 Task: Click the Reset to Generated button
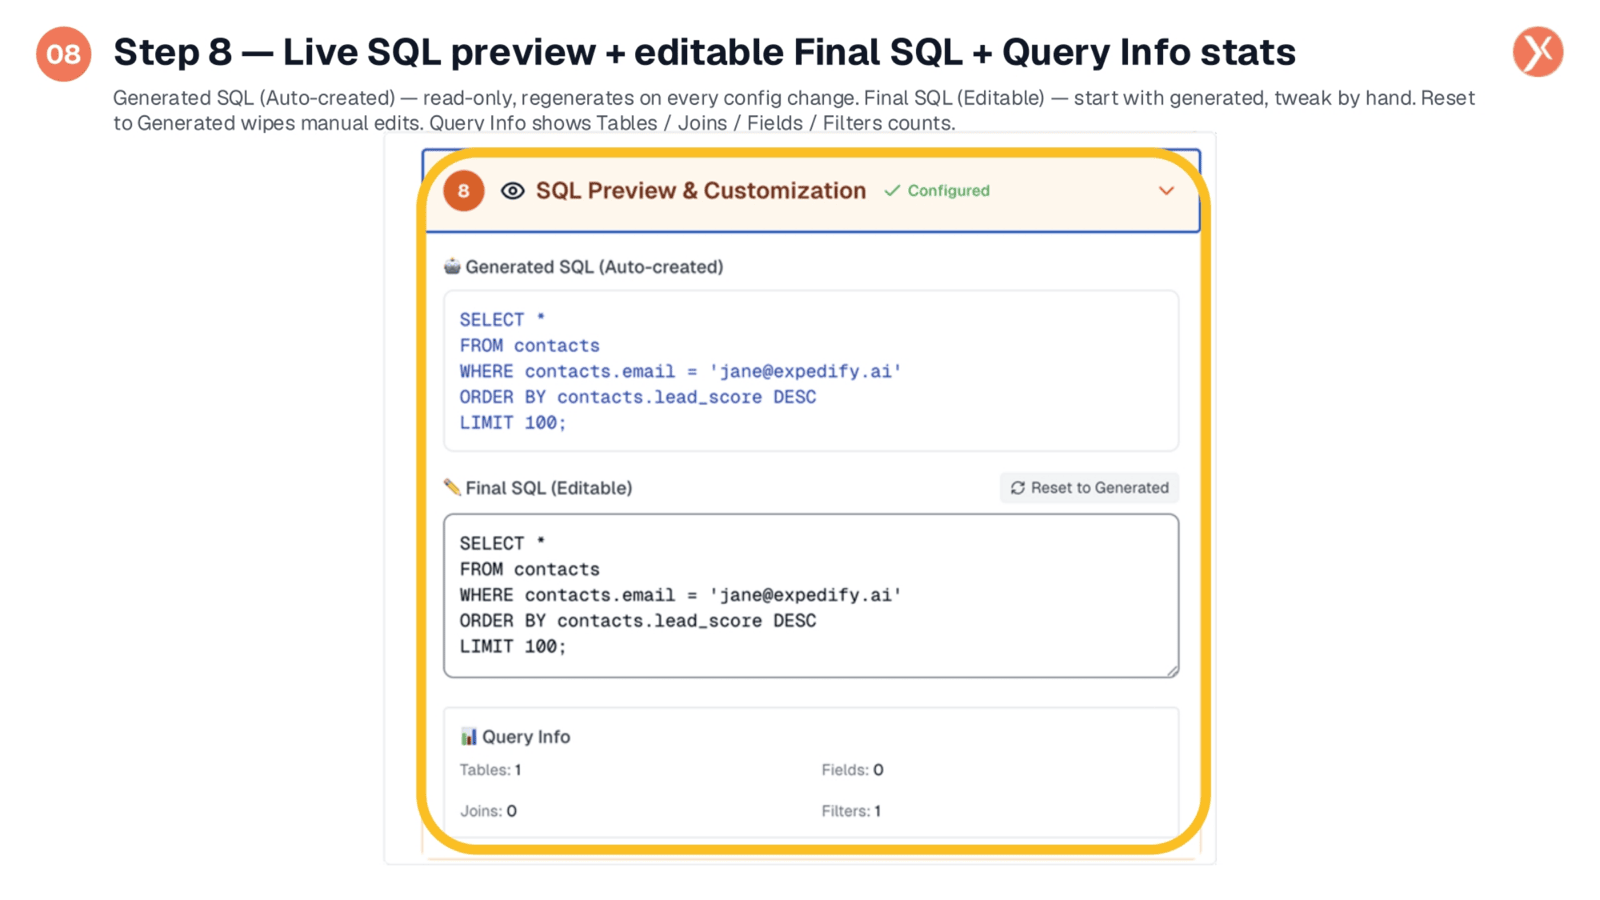click(x=1089, y=488)
